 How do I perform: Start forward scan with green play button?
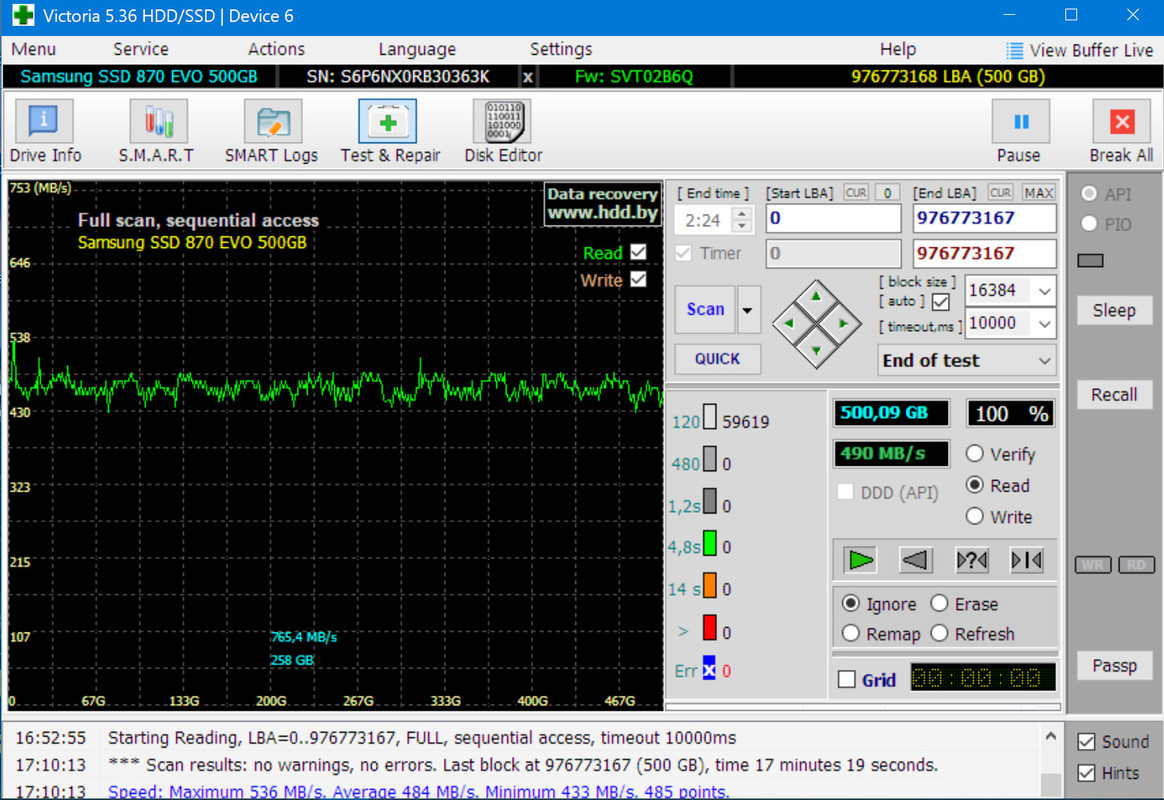(x=860, y=560)
